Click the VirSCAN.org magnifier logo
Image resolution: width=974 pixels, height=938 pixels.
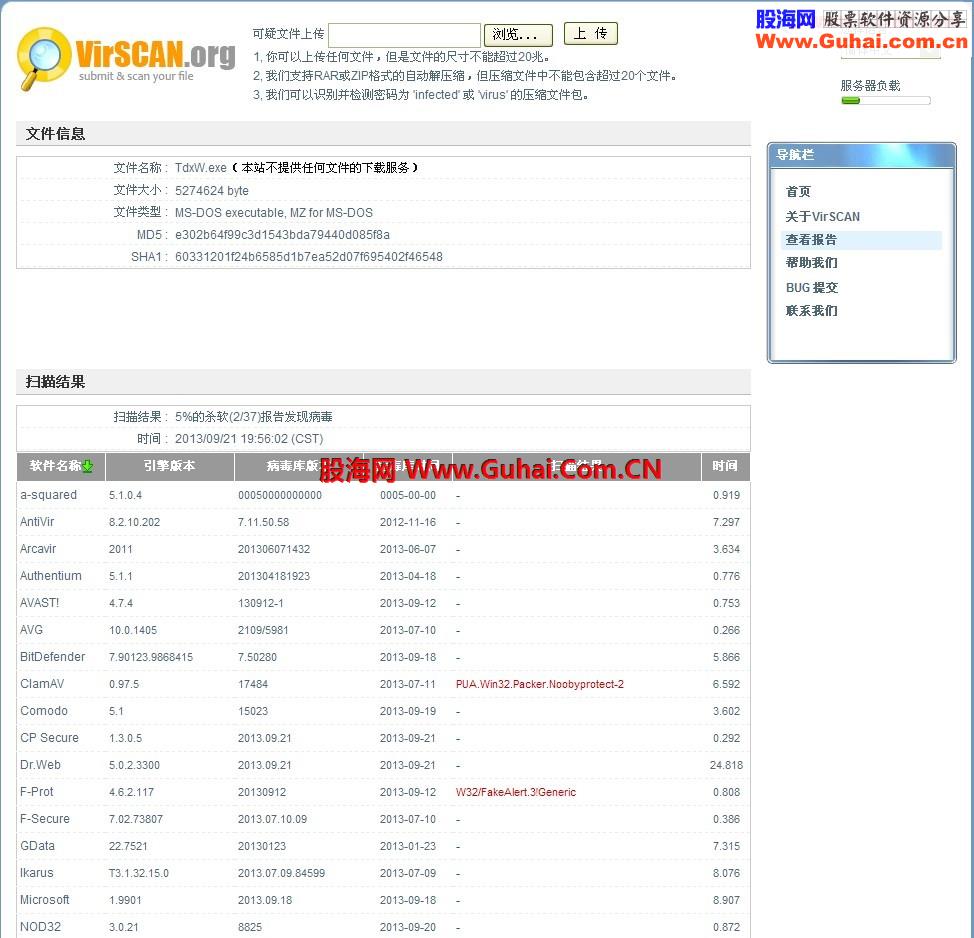click(127, 58)
